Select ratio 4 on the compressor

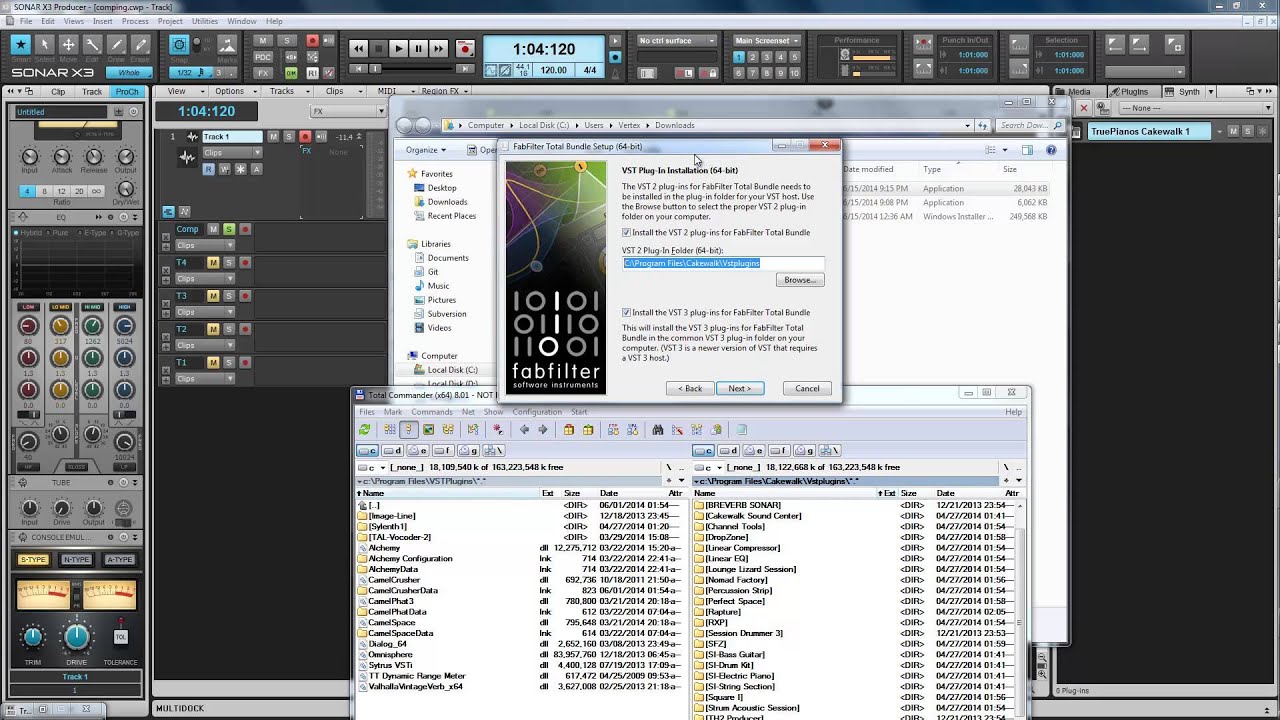[28, 191]
